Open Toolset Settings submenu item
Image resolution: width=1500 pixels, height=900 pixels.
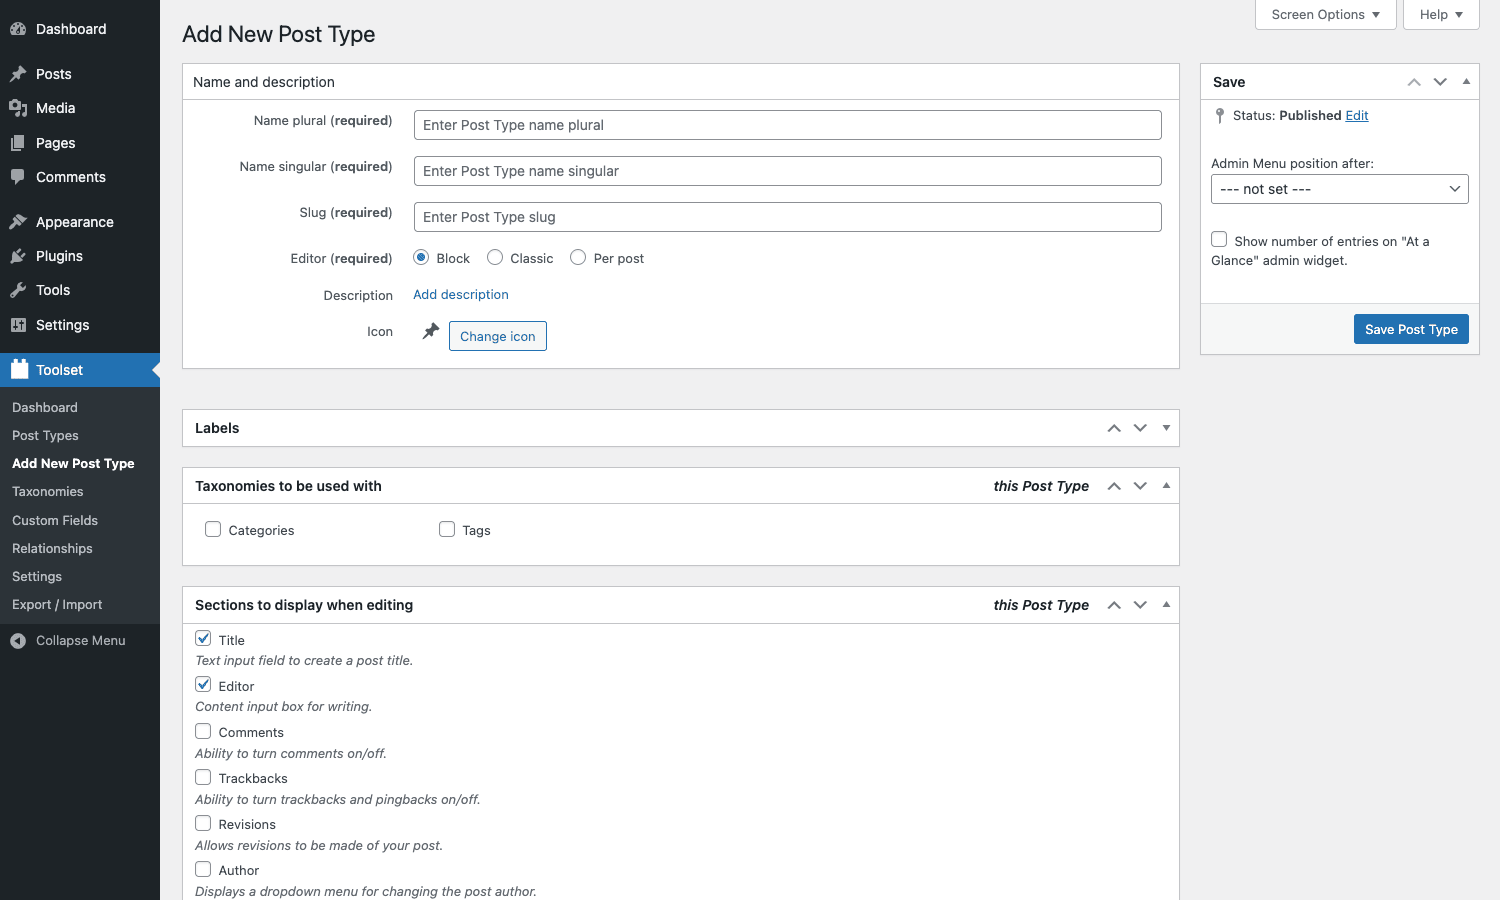[x=37, y=576]
